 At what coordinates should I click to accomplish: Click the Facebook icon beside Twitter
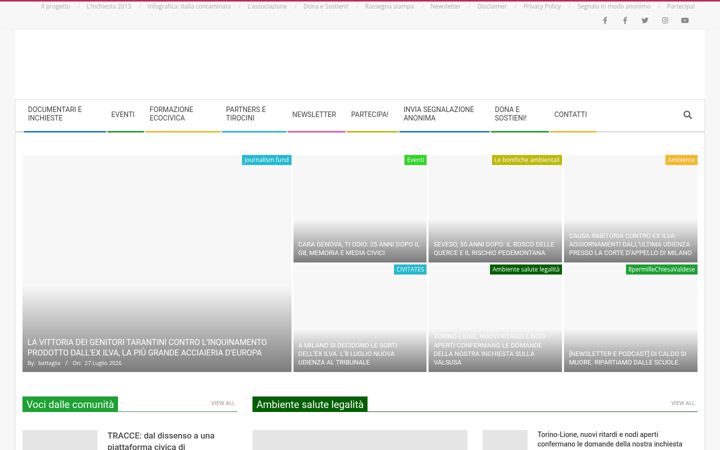click(625, 20)
